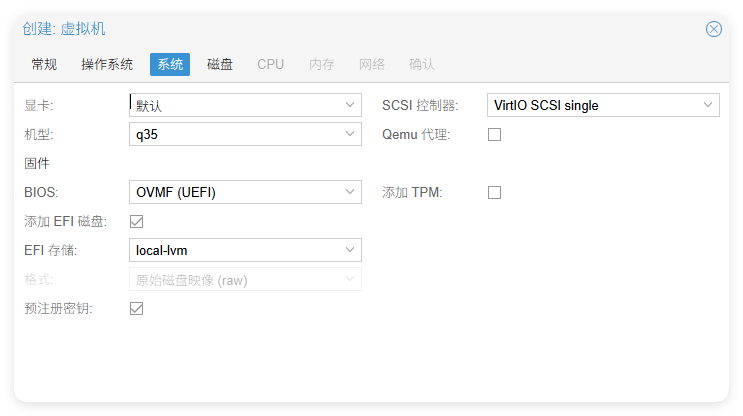This screenshot has width=743, height=416.
Task: Expand the 显卡 dropdown arrow
Action: point(350,105)
